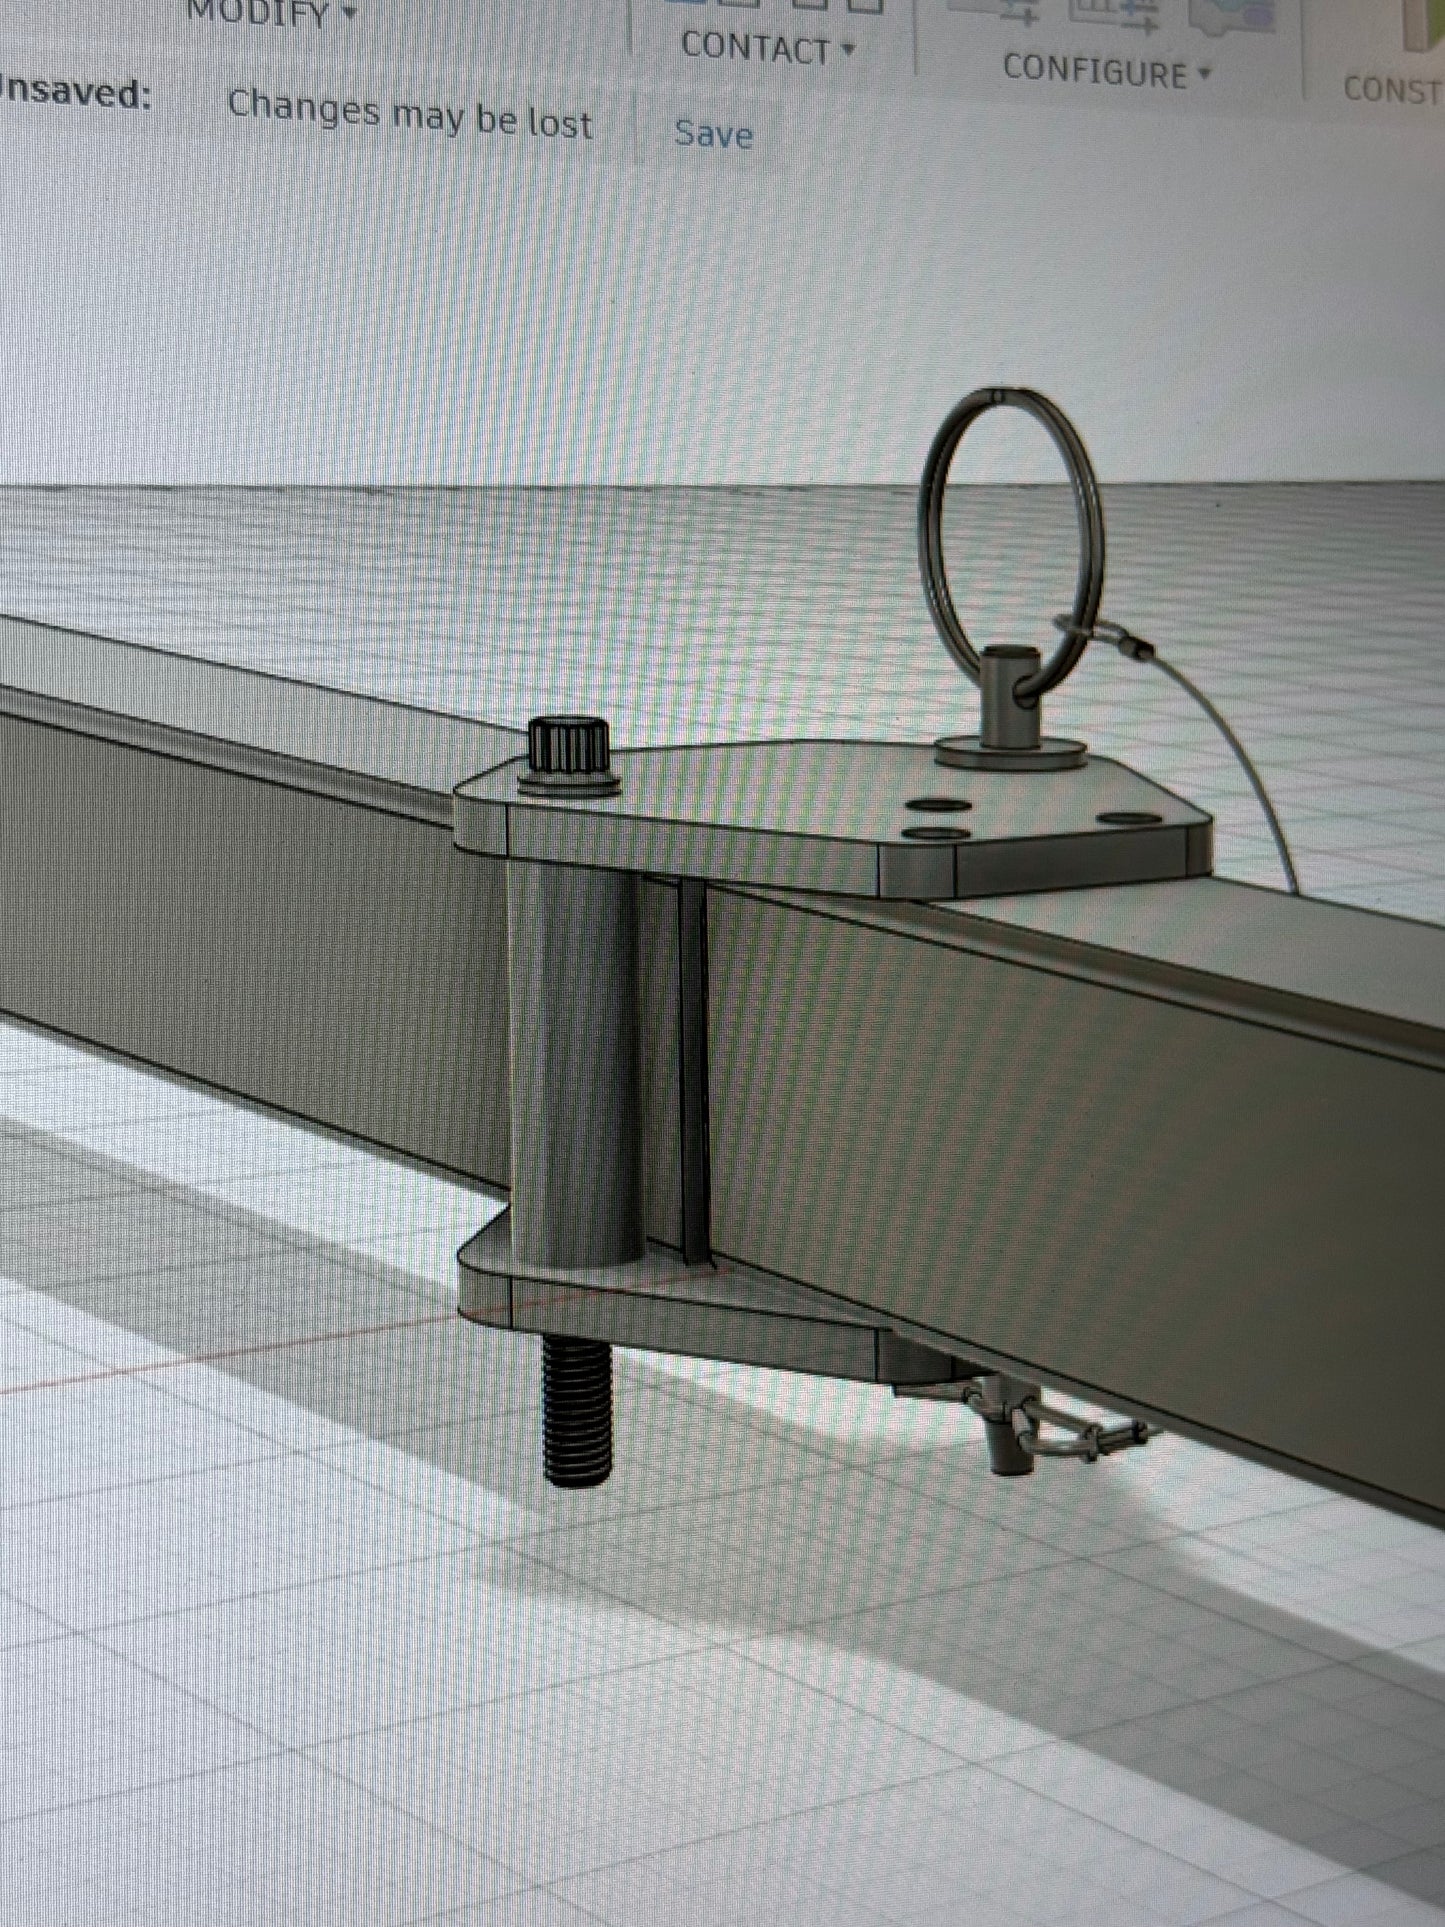
Task: Select the top bracket plate face
Action: 800,795
